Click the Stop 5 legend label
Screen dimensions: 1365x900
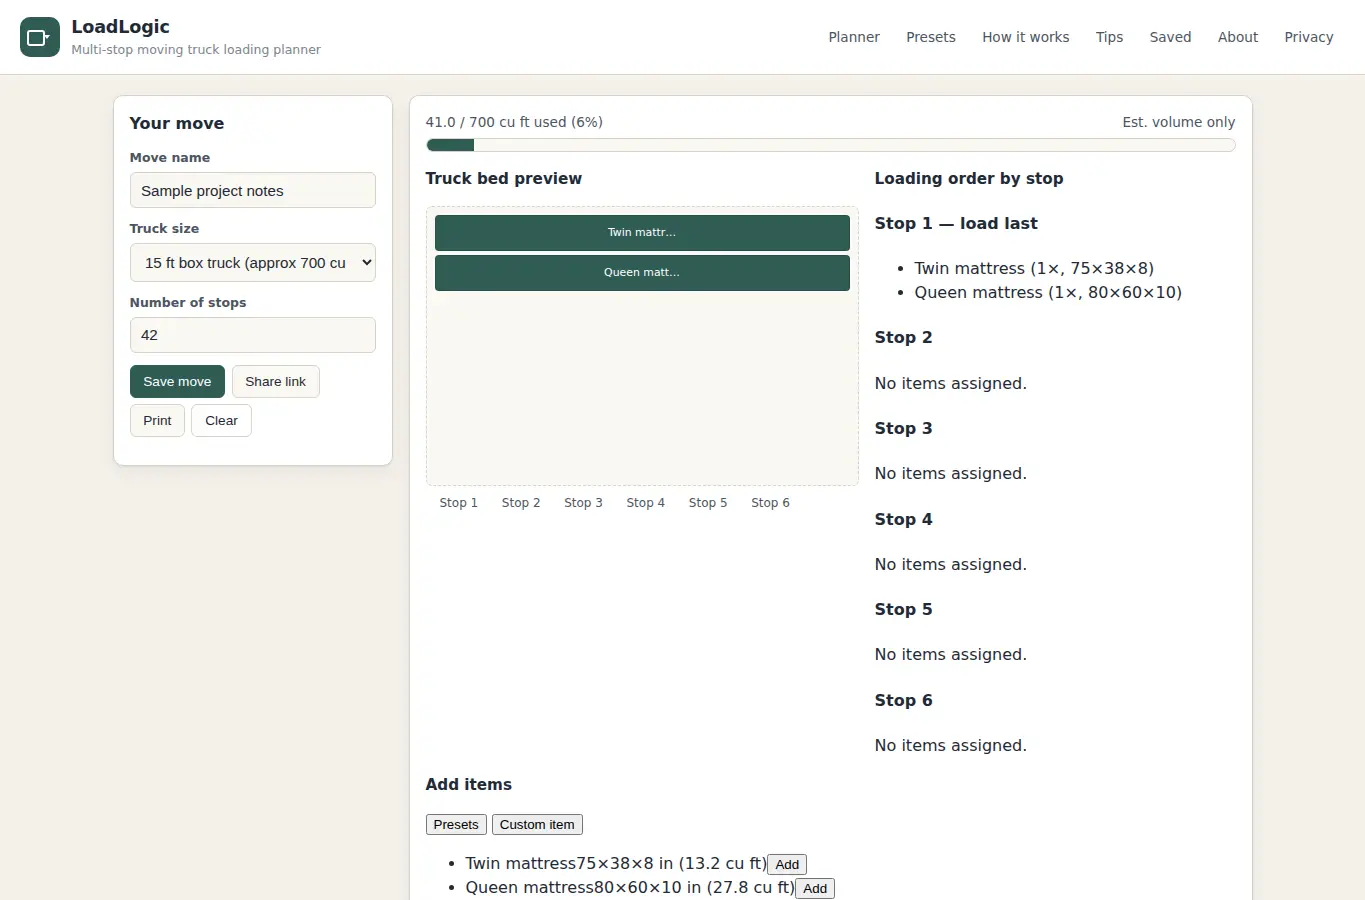click(x=708, y=503)
